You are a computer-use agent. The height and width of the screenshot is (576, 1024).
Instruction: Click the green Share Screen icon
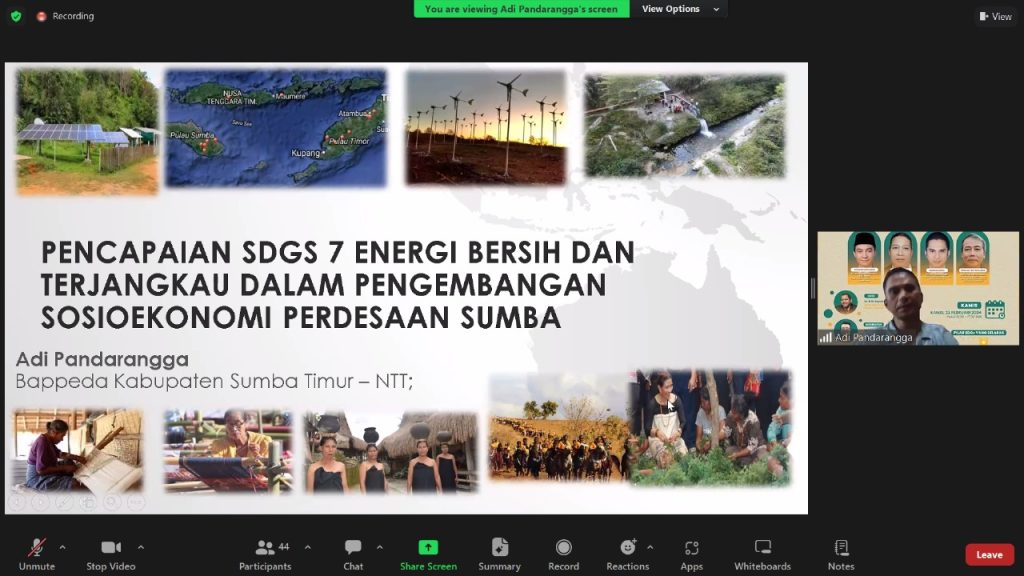pyautogui.click(x=428, y=547)
